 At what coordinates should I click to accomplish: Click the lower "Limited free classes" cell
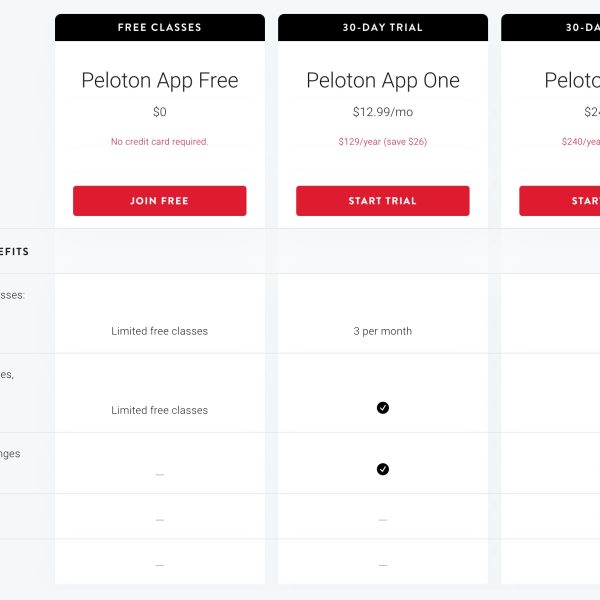pyautogui.click(x=160, y=410)
